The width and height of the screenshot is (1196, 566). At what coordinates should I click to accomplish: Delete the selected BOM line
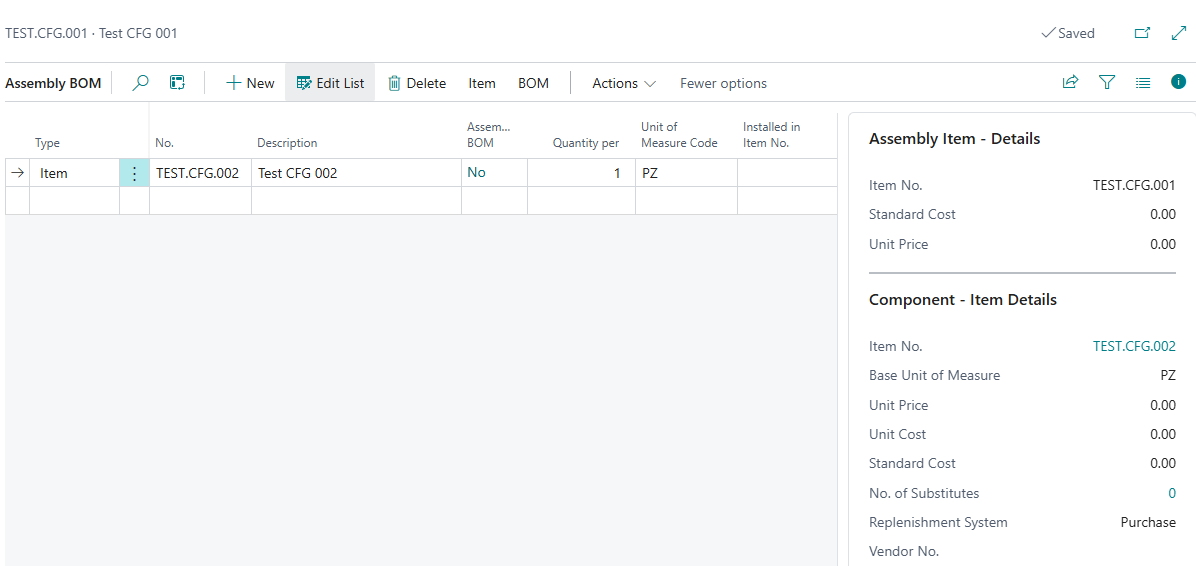click(x=417, y=83)
